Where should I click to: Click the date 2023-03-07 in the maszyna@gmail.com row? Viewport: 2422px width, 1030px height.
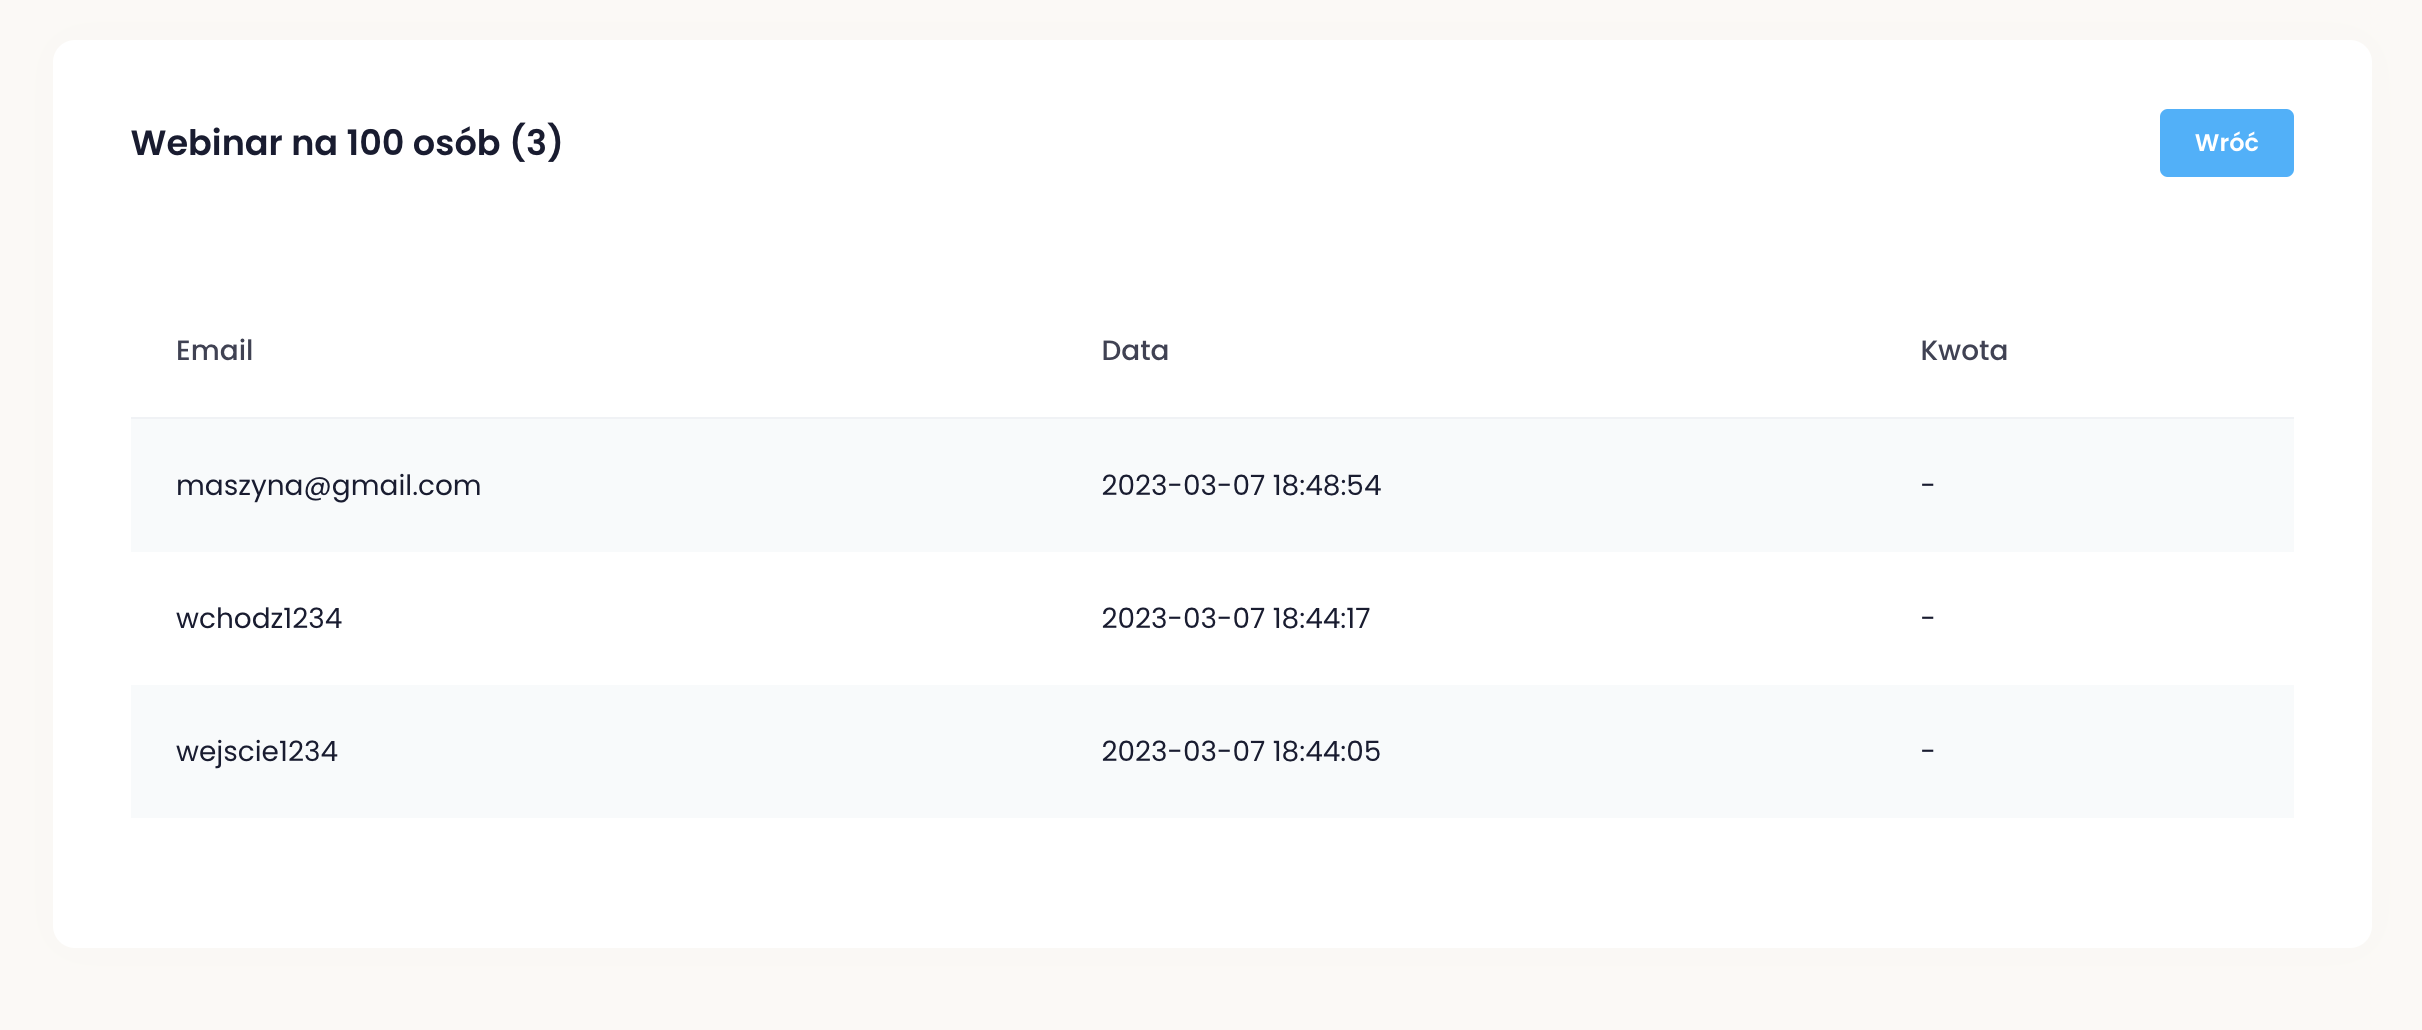pyautogui.click(x=1183, y=486)
